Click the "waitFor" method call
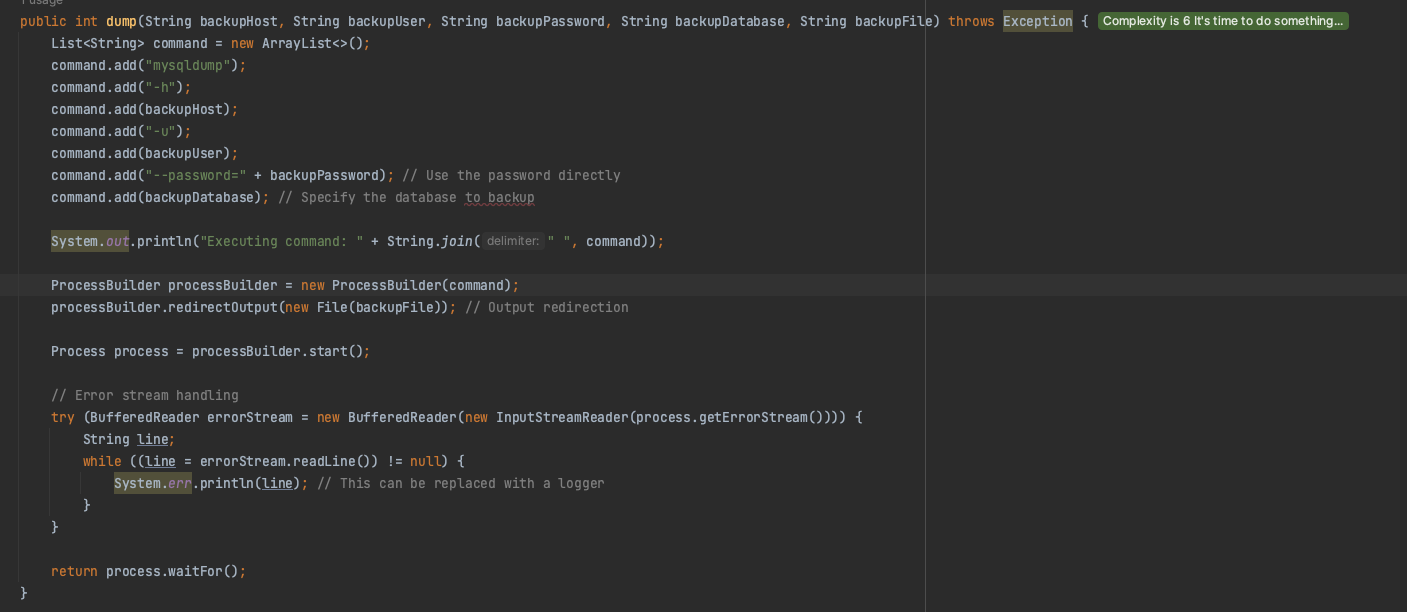Viewport: 1407px width, 612px height. (195, 571)
